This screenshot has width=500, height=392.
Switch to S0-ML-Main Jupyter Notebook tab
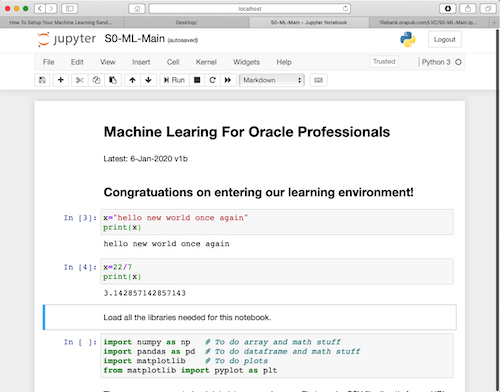tap(309, 22)
